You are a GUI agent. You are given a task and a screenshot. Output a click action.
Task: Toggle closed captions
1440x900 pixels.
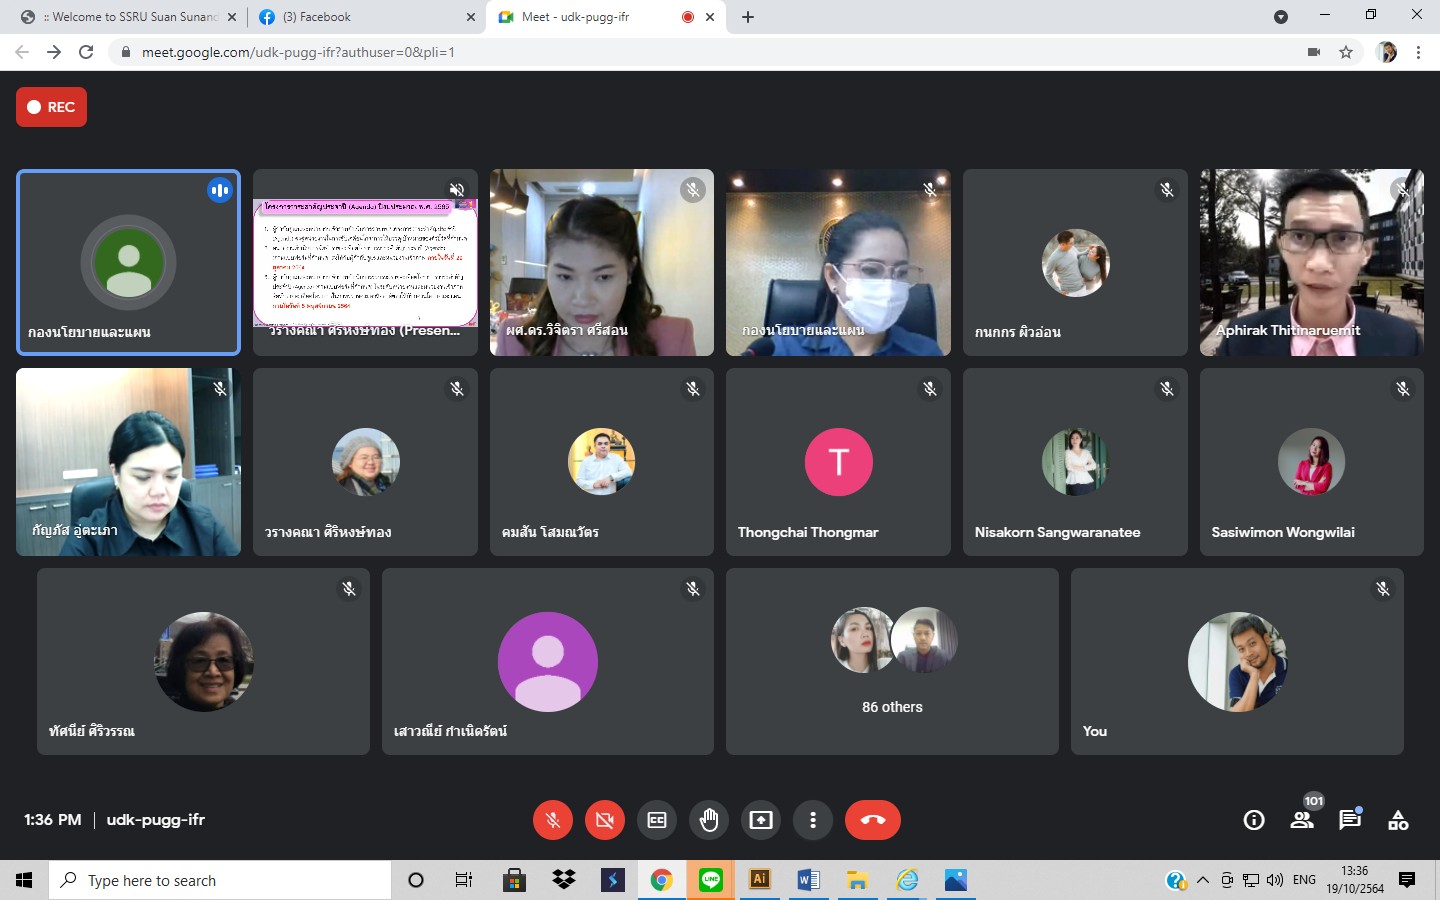click(657, 820)
